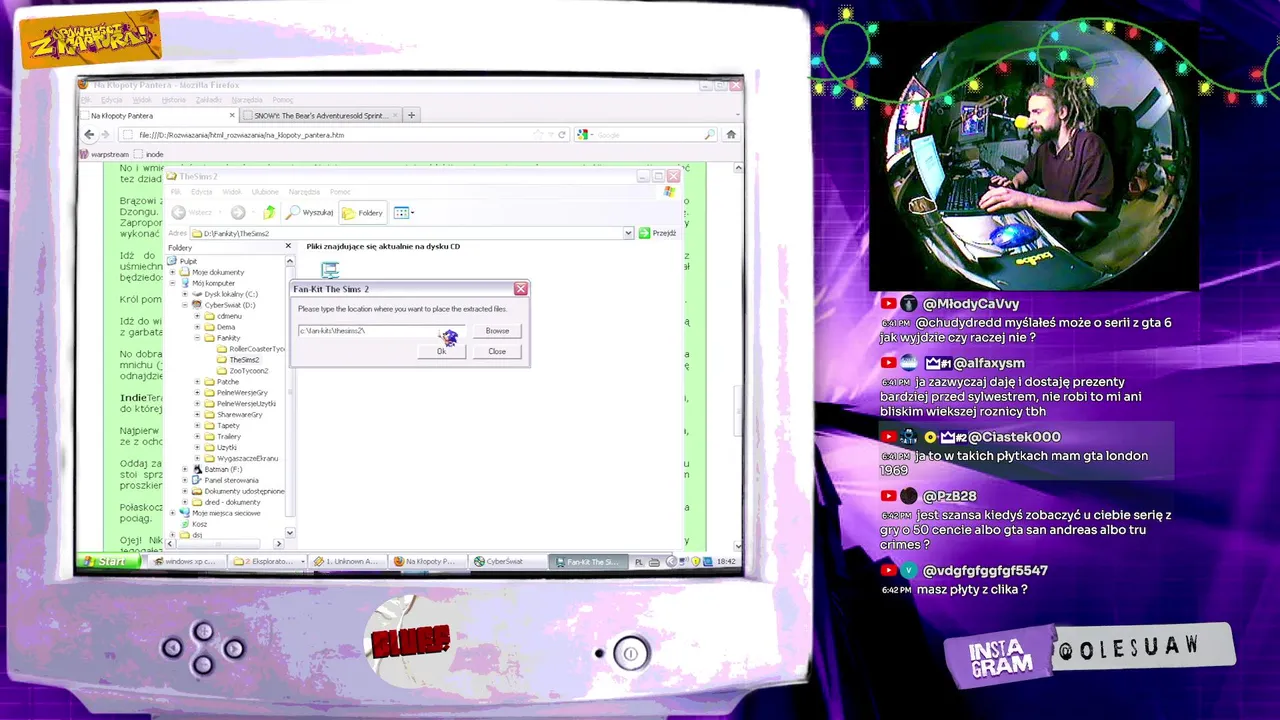The image size is (1280, 720).
Task: Toggle the Foldery button in the explorer toolbar
Action: 362,212
